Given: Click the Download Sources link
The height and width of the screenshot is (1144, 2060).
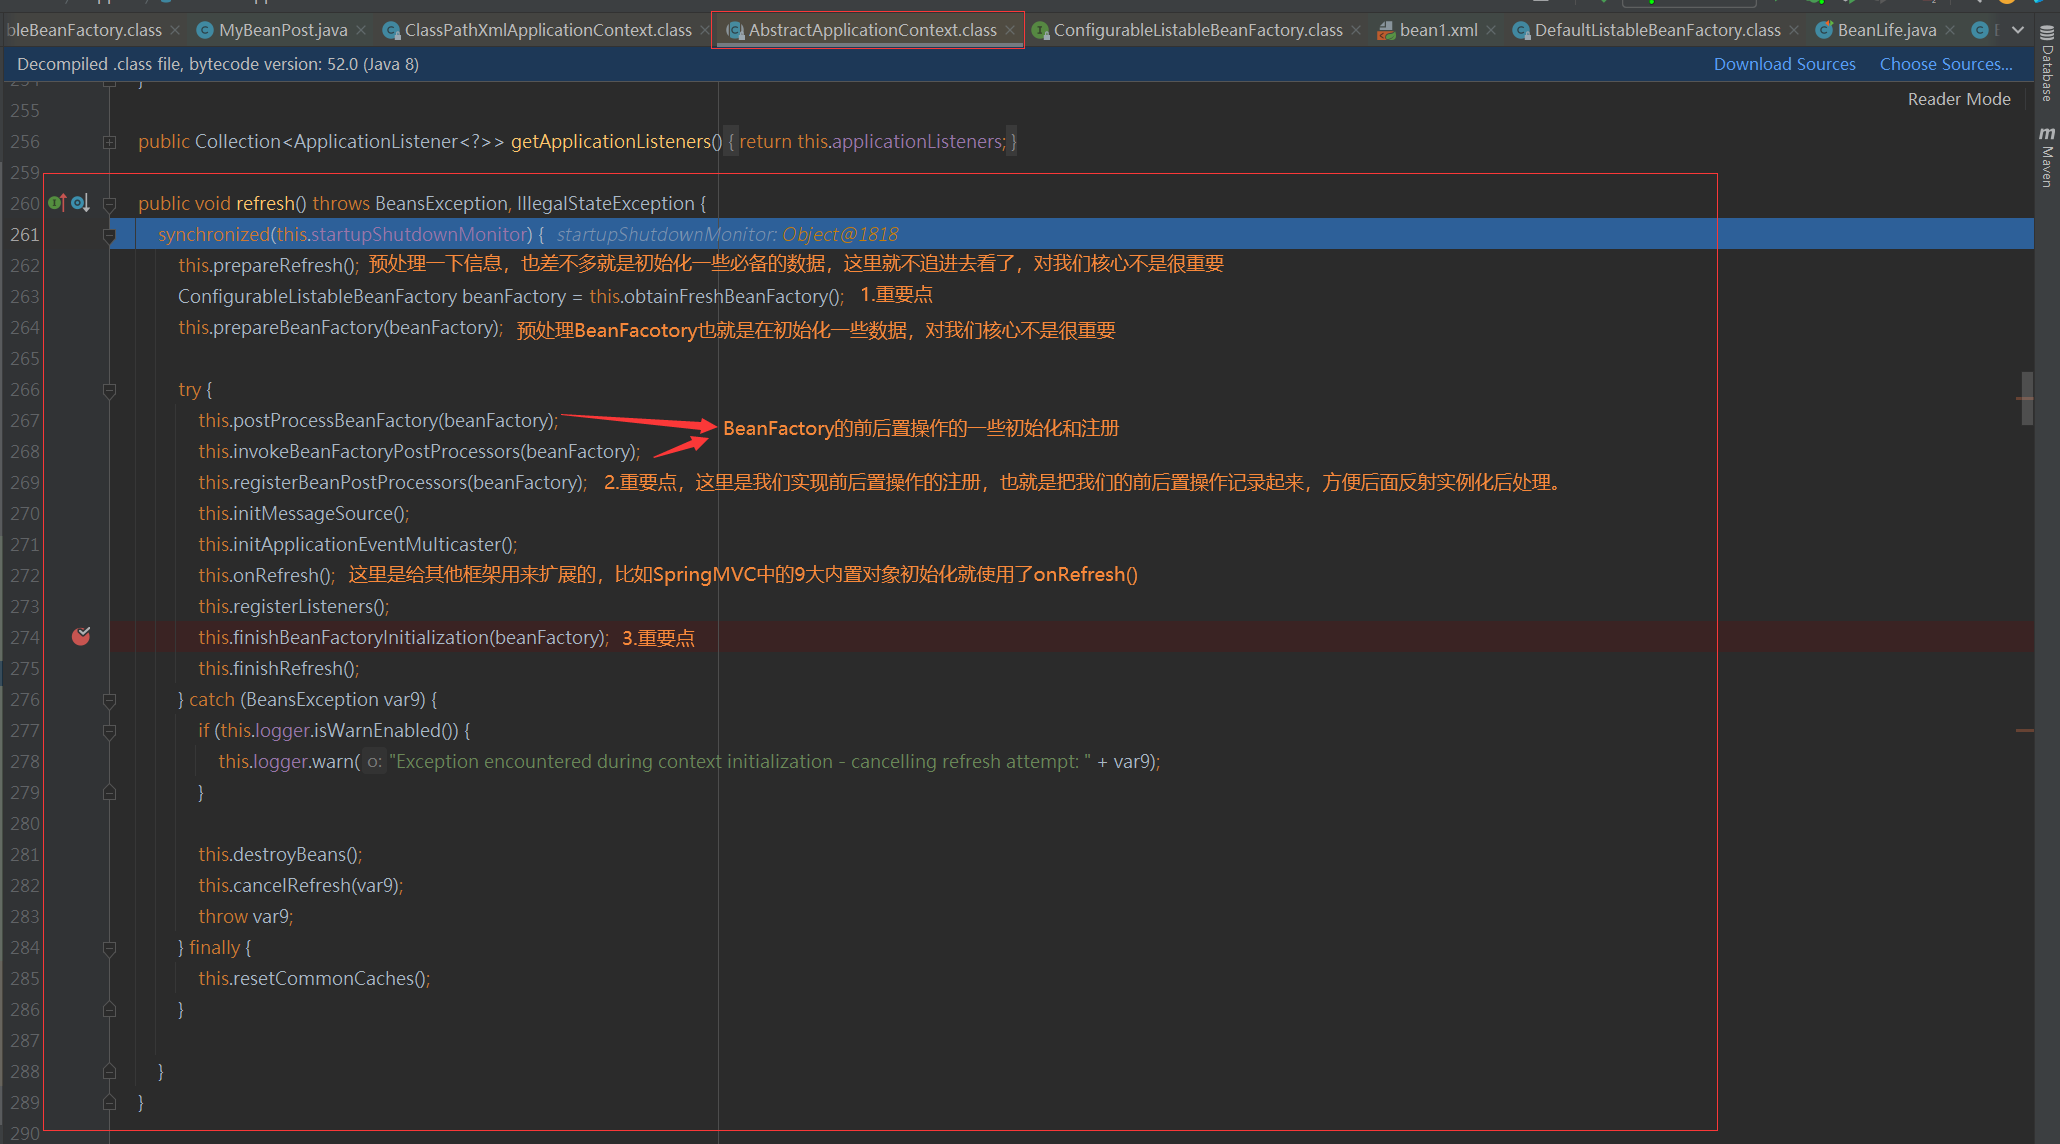Looking at the screenshot, I should click(x=1784, y=64).
